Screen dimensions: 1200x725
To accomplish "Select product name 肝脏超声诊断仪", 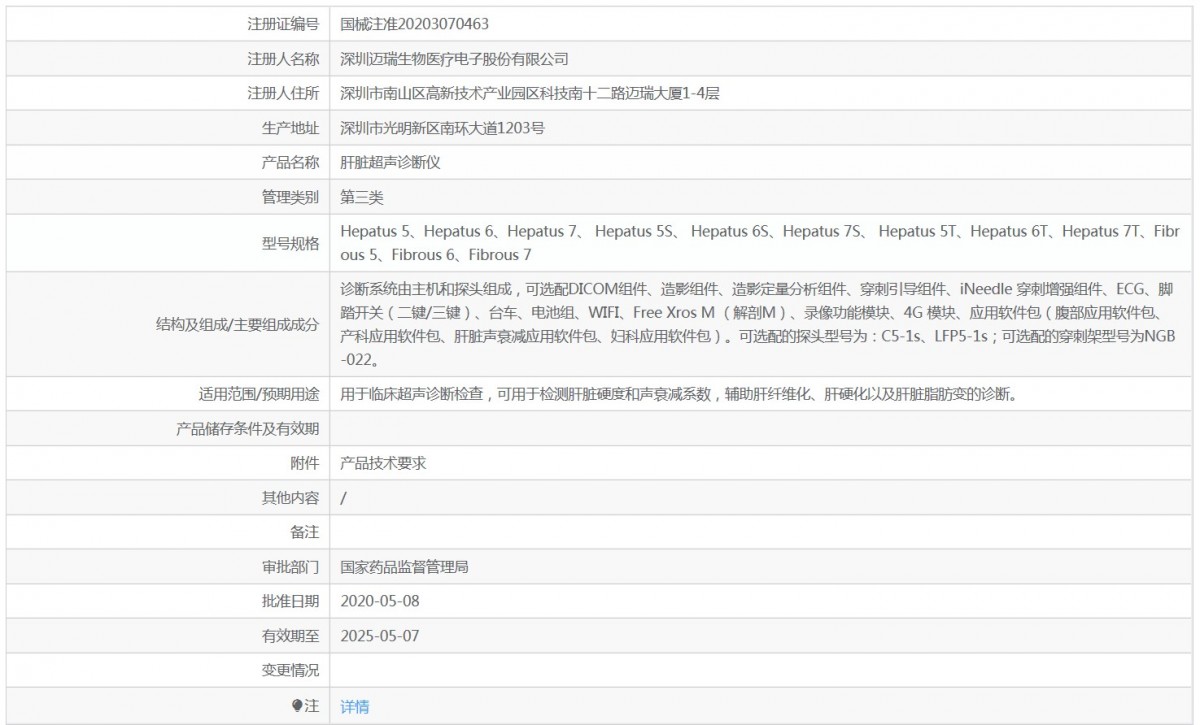I will pos(391,162).
